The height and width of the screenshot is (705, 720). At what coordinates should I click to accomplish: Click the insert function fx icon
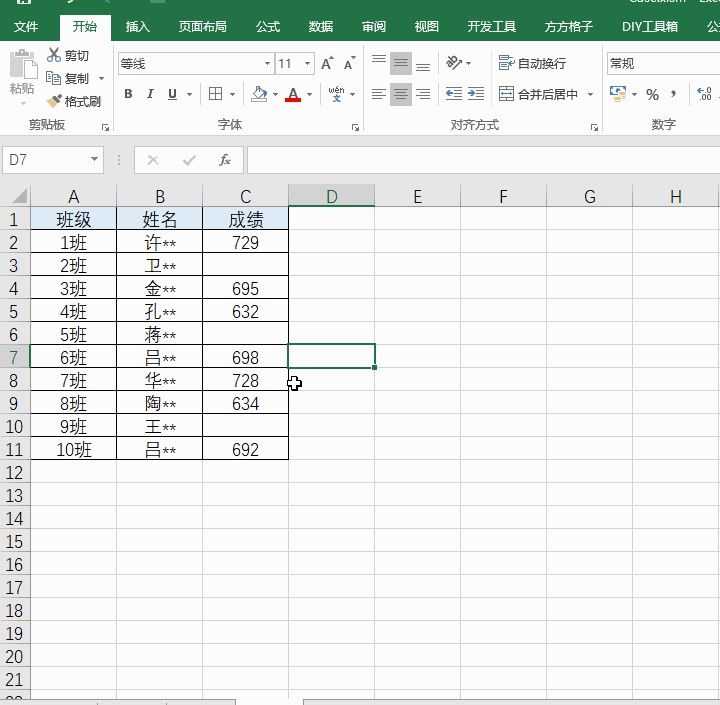tap(225, 160)
